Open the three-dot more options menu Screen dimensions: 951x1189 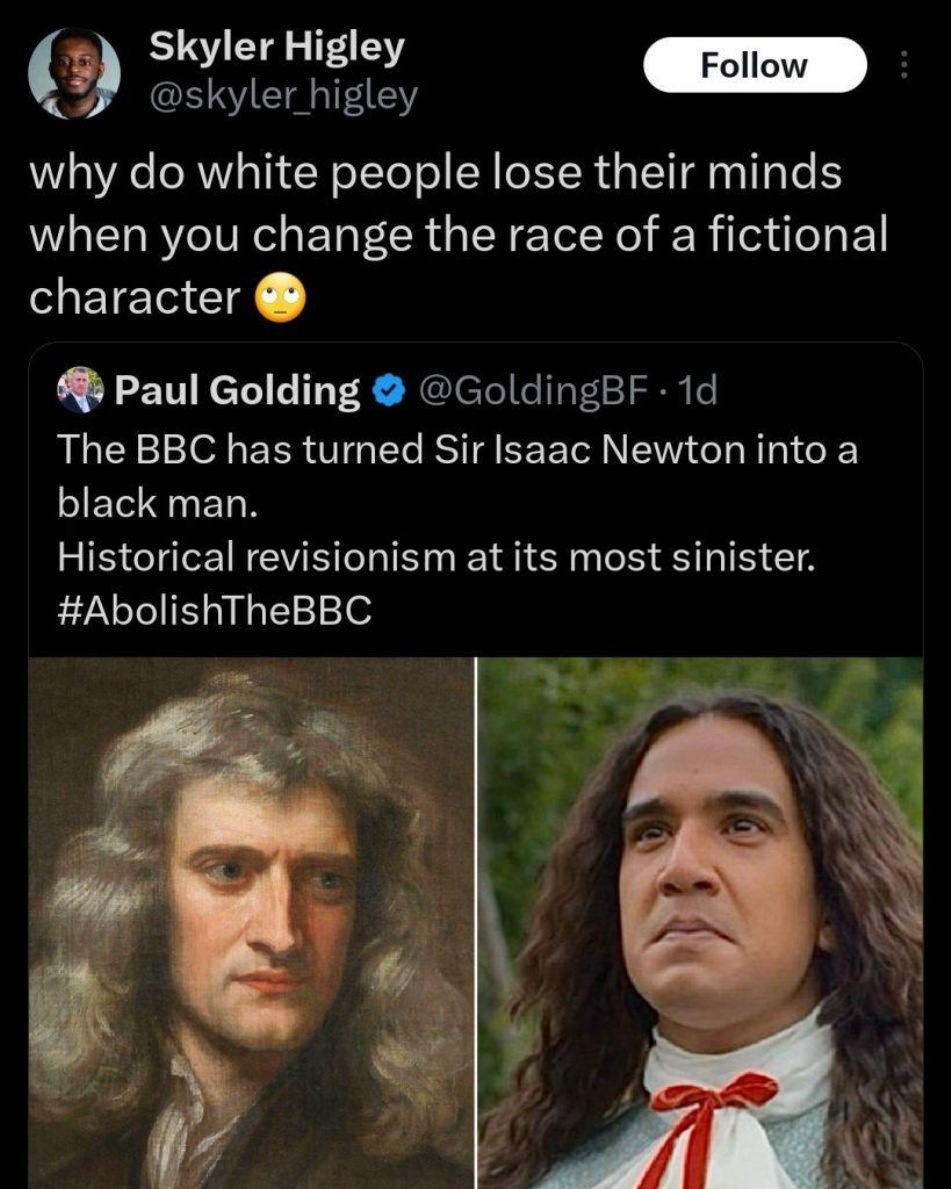point(902,65)
